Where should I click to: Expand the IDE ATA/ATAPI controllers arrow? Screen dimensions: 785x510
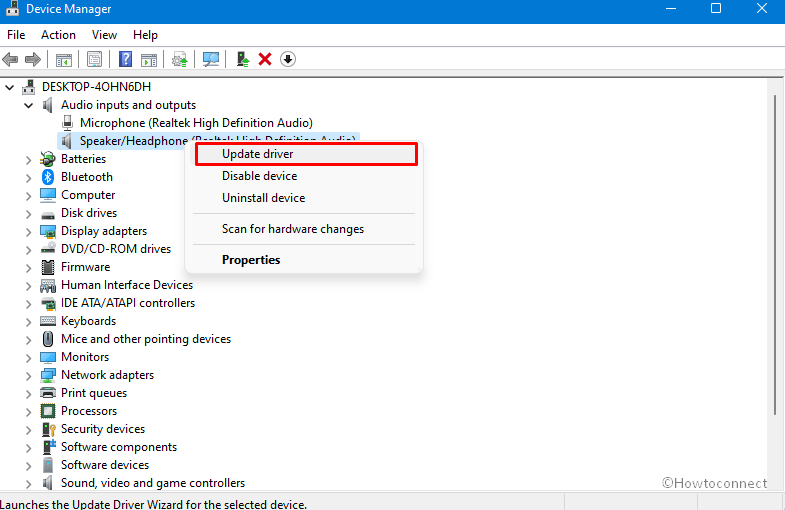(x=29, y=304)
